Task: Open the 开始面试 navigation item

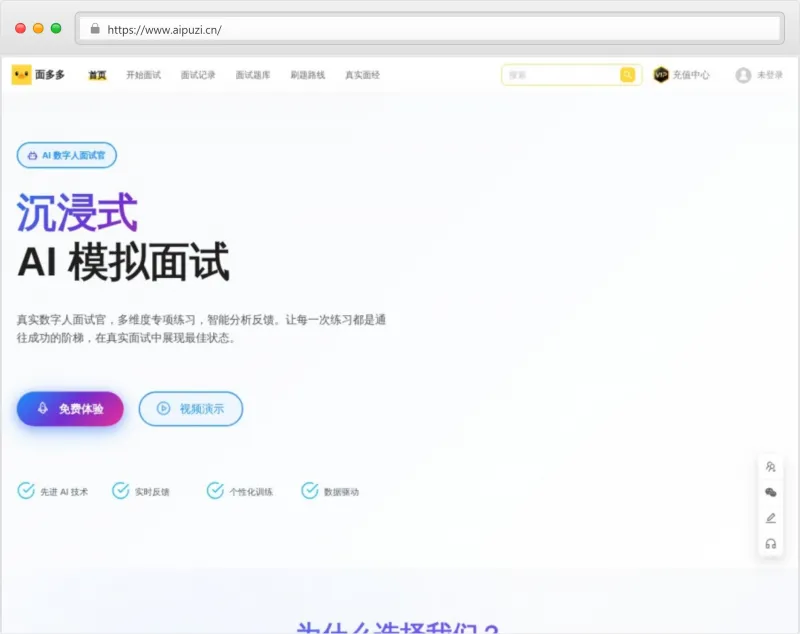Action: tap(143, 74)
